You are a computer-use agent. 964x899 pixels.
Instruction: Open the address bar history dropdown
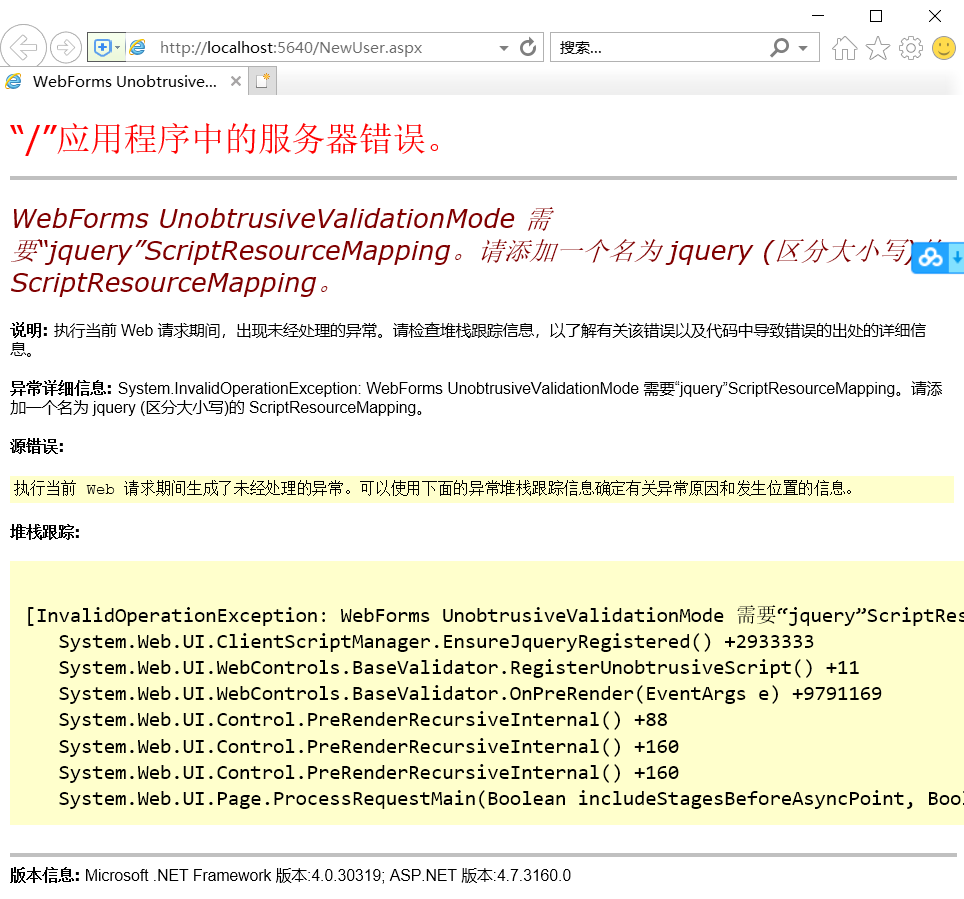(504, 48)
